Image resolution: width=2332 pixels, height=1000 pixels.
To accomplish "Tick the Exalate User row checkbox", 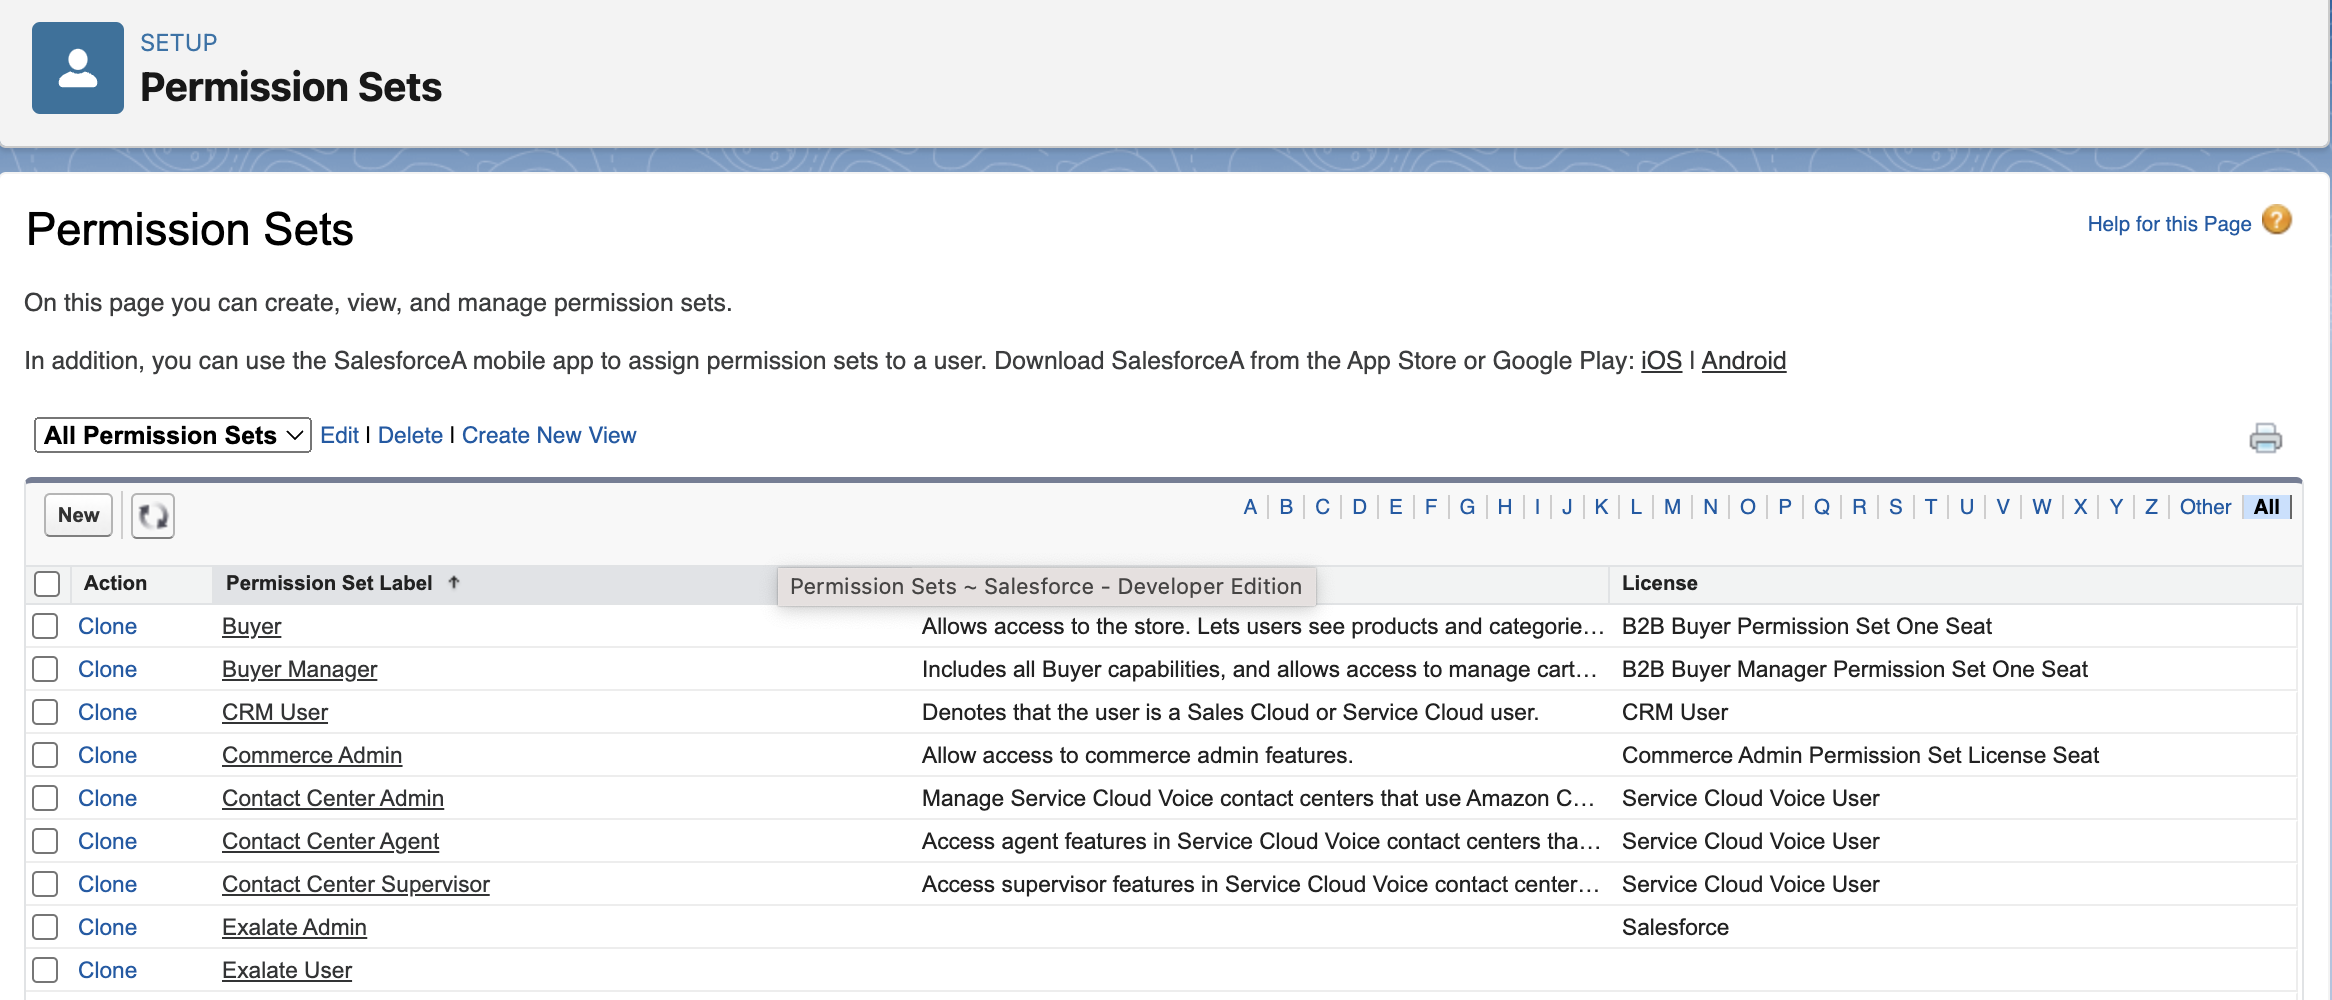I will point(45,970).
